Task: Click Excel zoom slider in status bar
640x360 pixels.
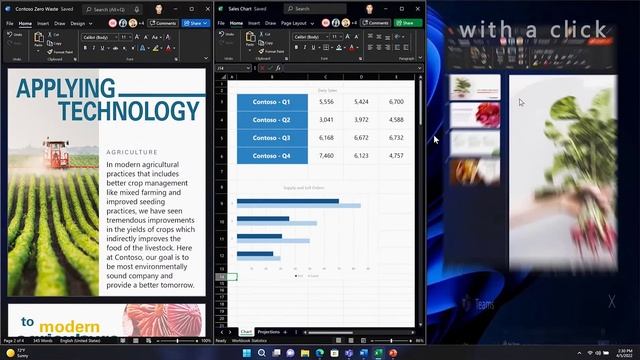Action: 391,340
